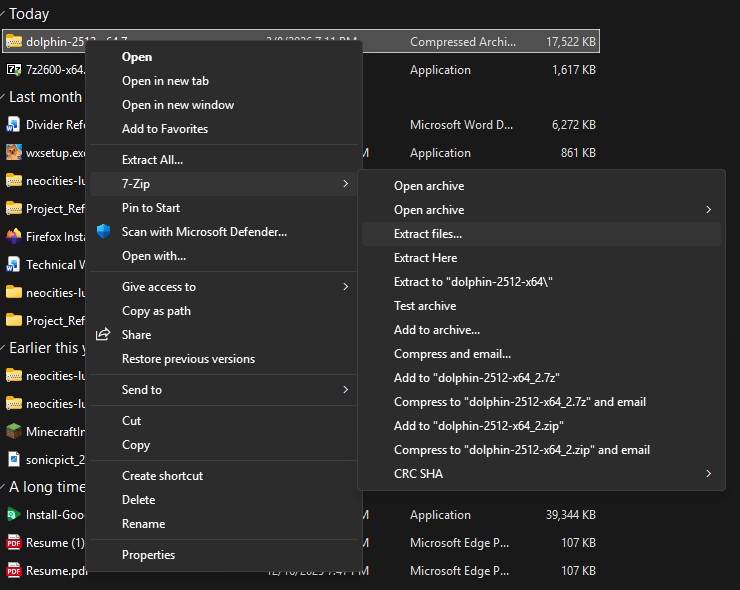The image size is (740, 590).
Task: Click the Install-Goo application file icon
Action: pyautogui.click(x=14, y=515)
